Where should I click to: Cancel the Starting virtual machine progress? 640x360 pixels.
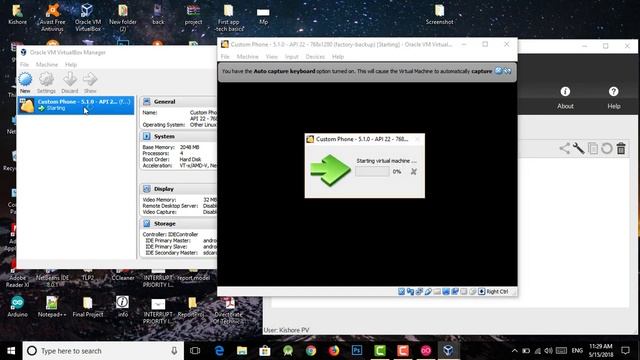click(413, 172)
